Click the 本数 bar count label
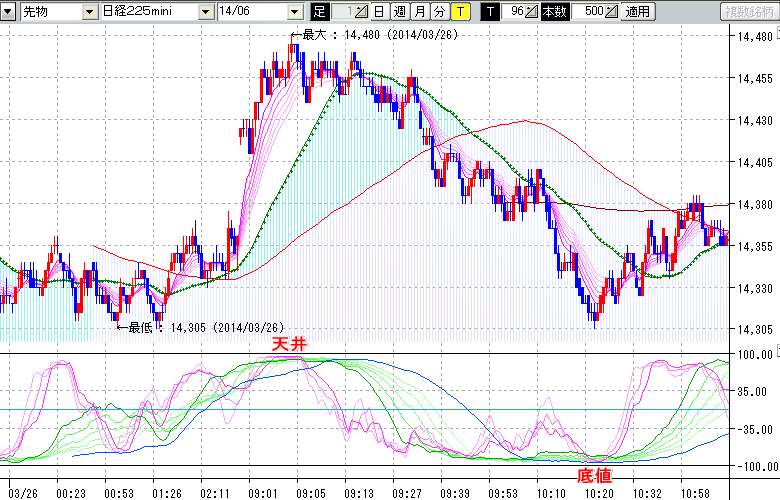 (553, 12)
